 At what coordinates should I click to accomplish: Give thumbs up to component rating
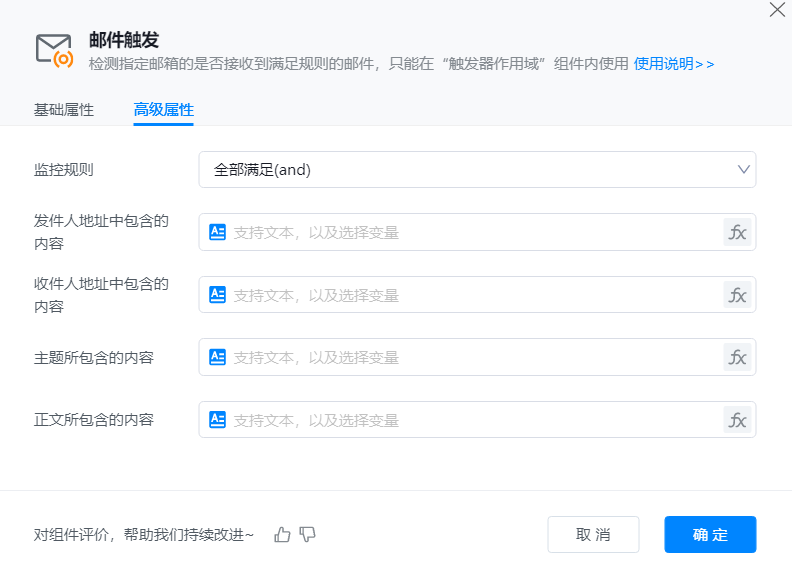[282, 535]
